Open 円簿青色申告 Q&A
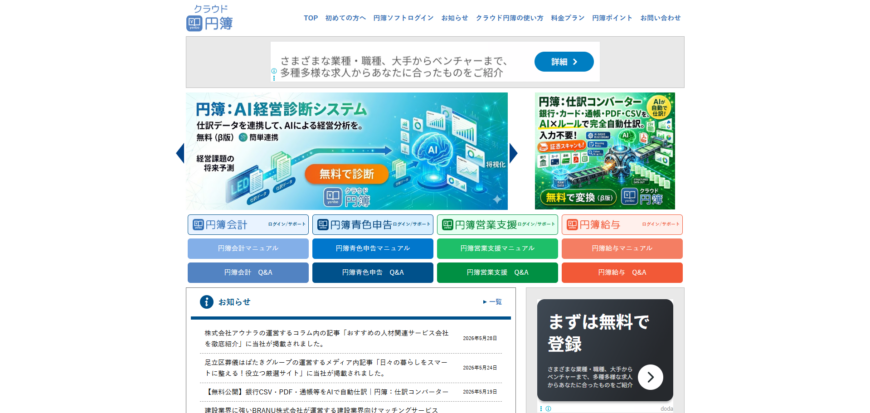The image size is (870, 413). [373, 273]
